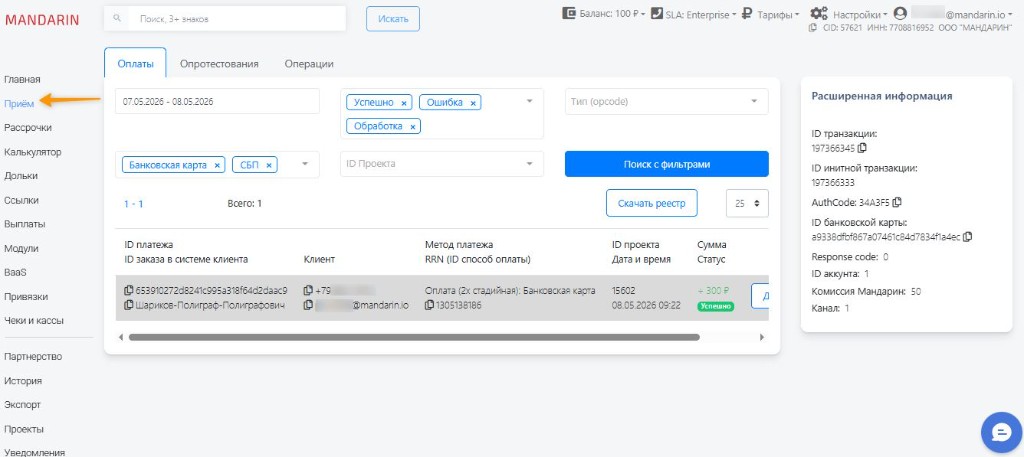Click the horizontal table scrollbar
1024x457 pixels.
click(x=414, y=338)
